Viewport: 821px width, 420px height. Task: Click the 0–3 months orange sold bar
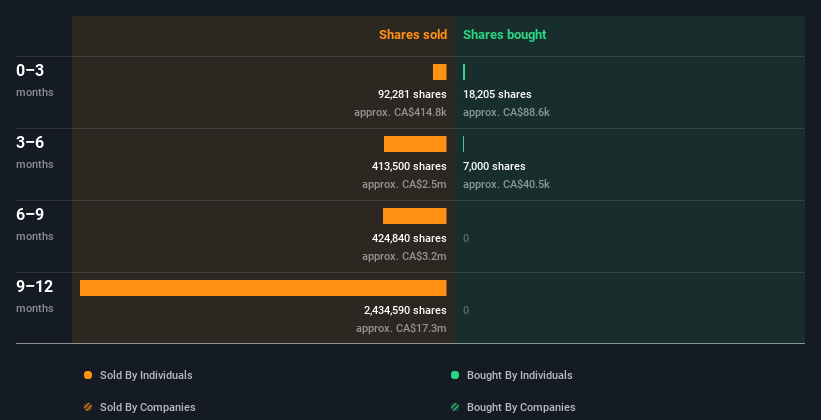coord(440,72)
